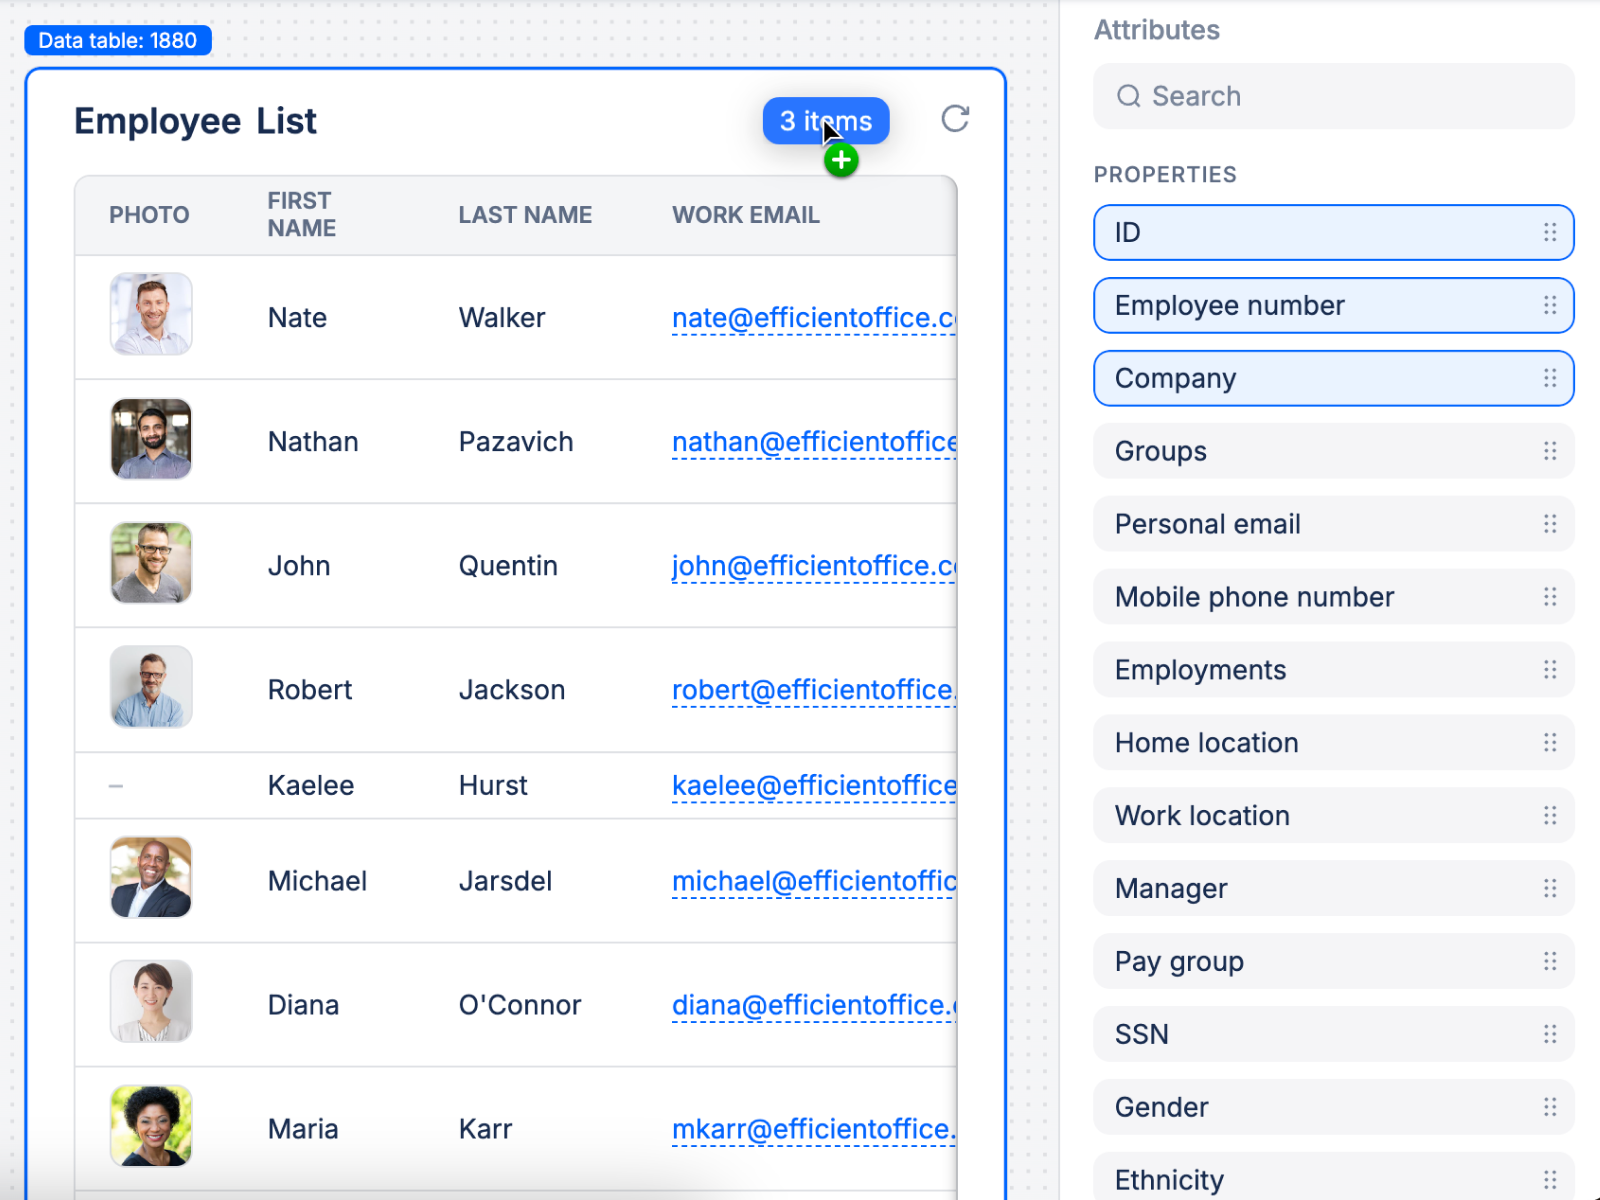Open Robert Jackson's email link

[813, 690]
